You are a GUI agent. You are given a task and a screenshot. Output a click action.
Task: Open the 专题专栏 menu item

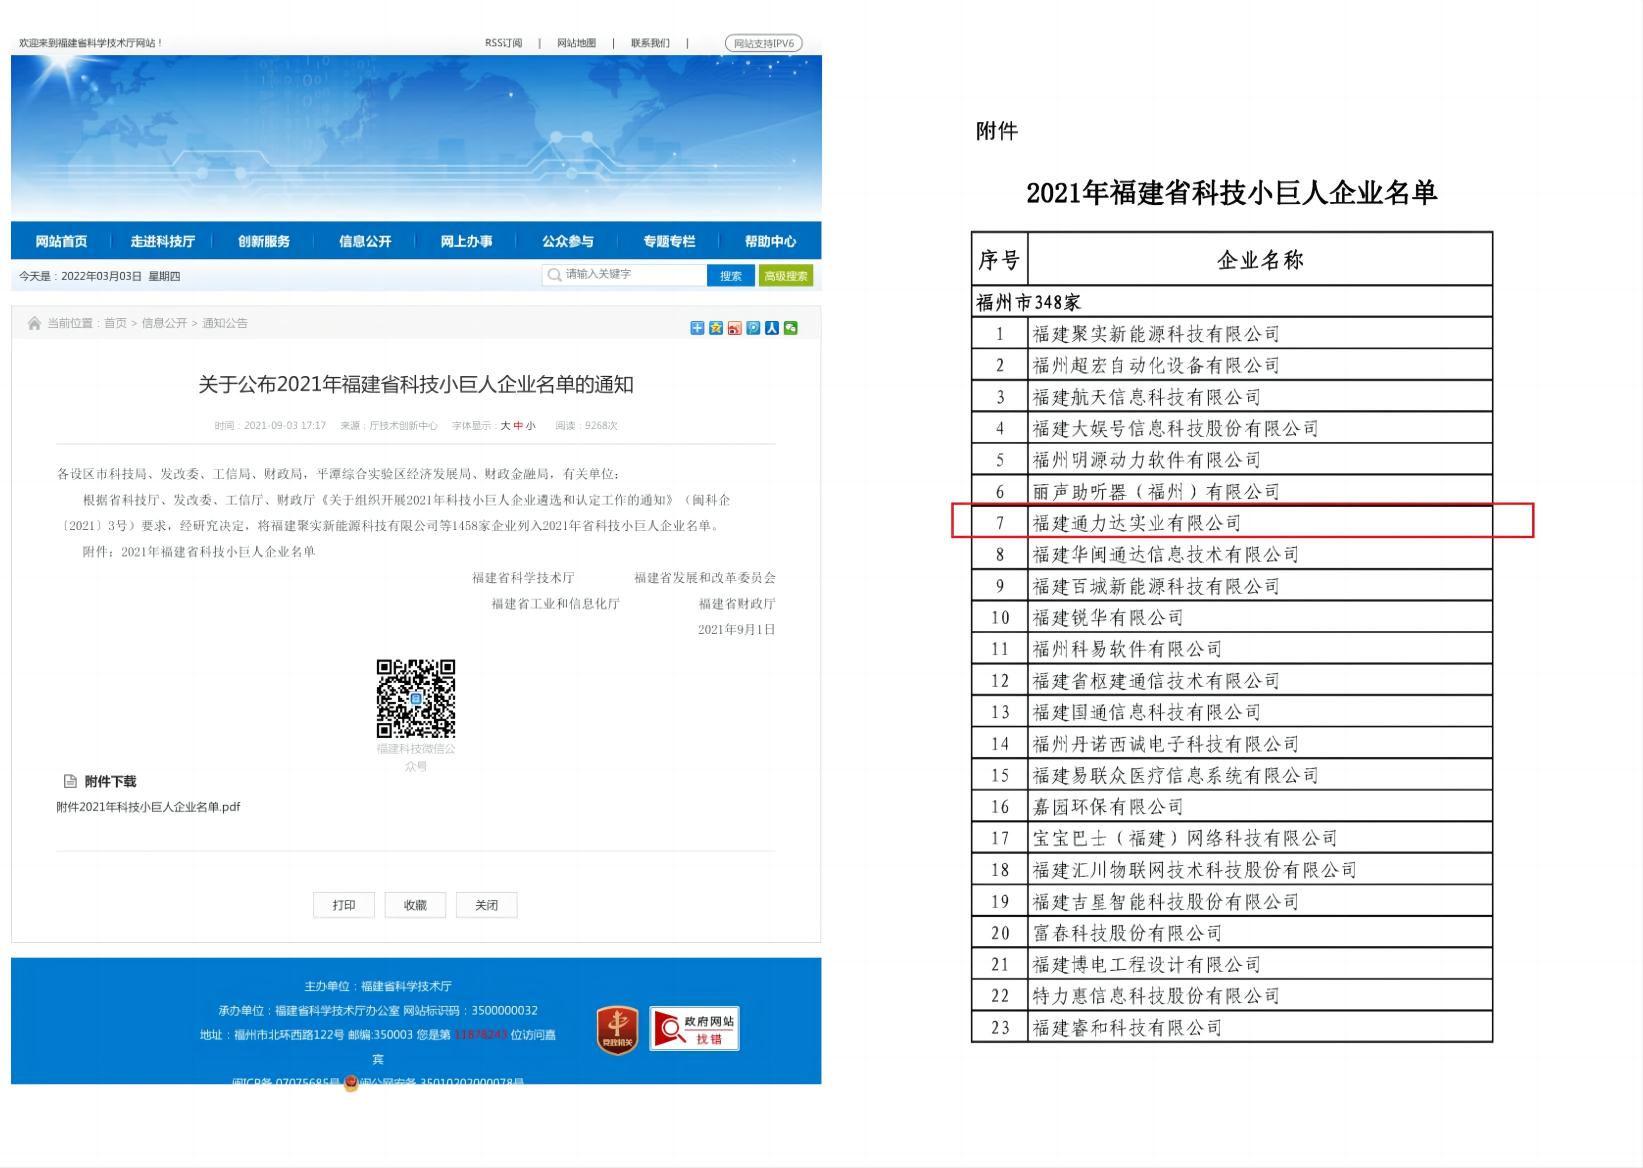coord(669,241)
